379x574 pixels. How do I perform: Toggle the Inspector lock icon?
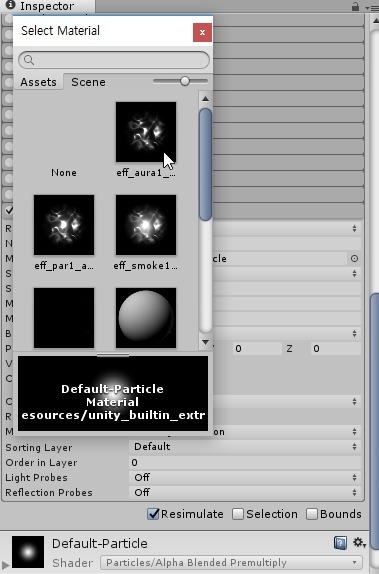click(355, 7)
